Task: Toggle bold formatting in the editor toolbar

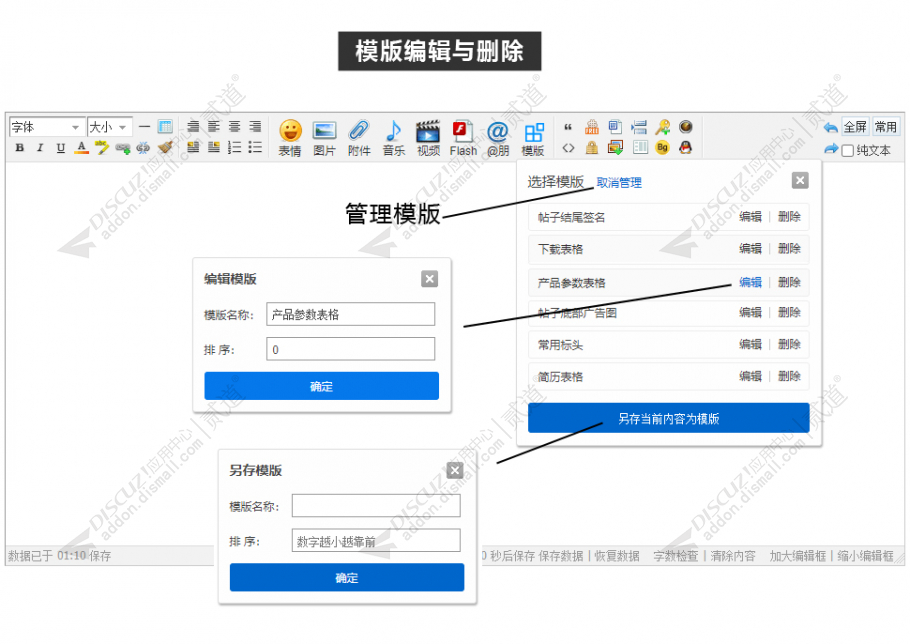Action: (x=20, y=147)
